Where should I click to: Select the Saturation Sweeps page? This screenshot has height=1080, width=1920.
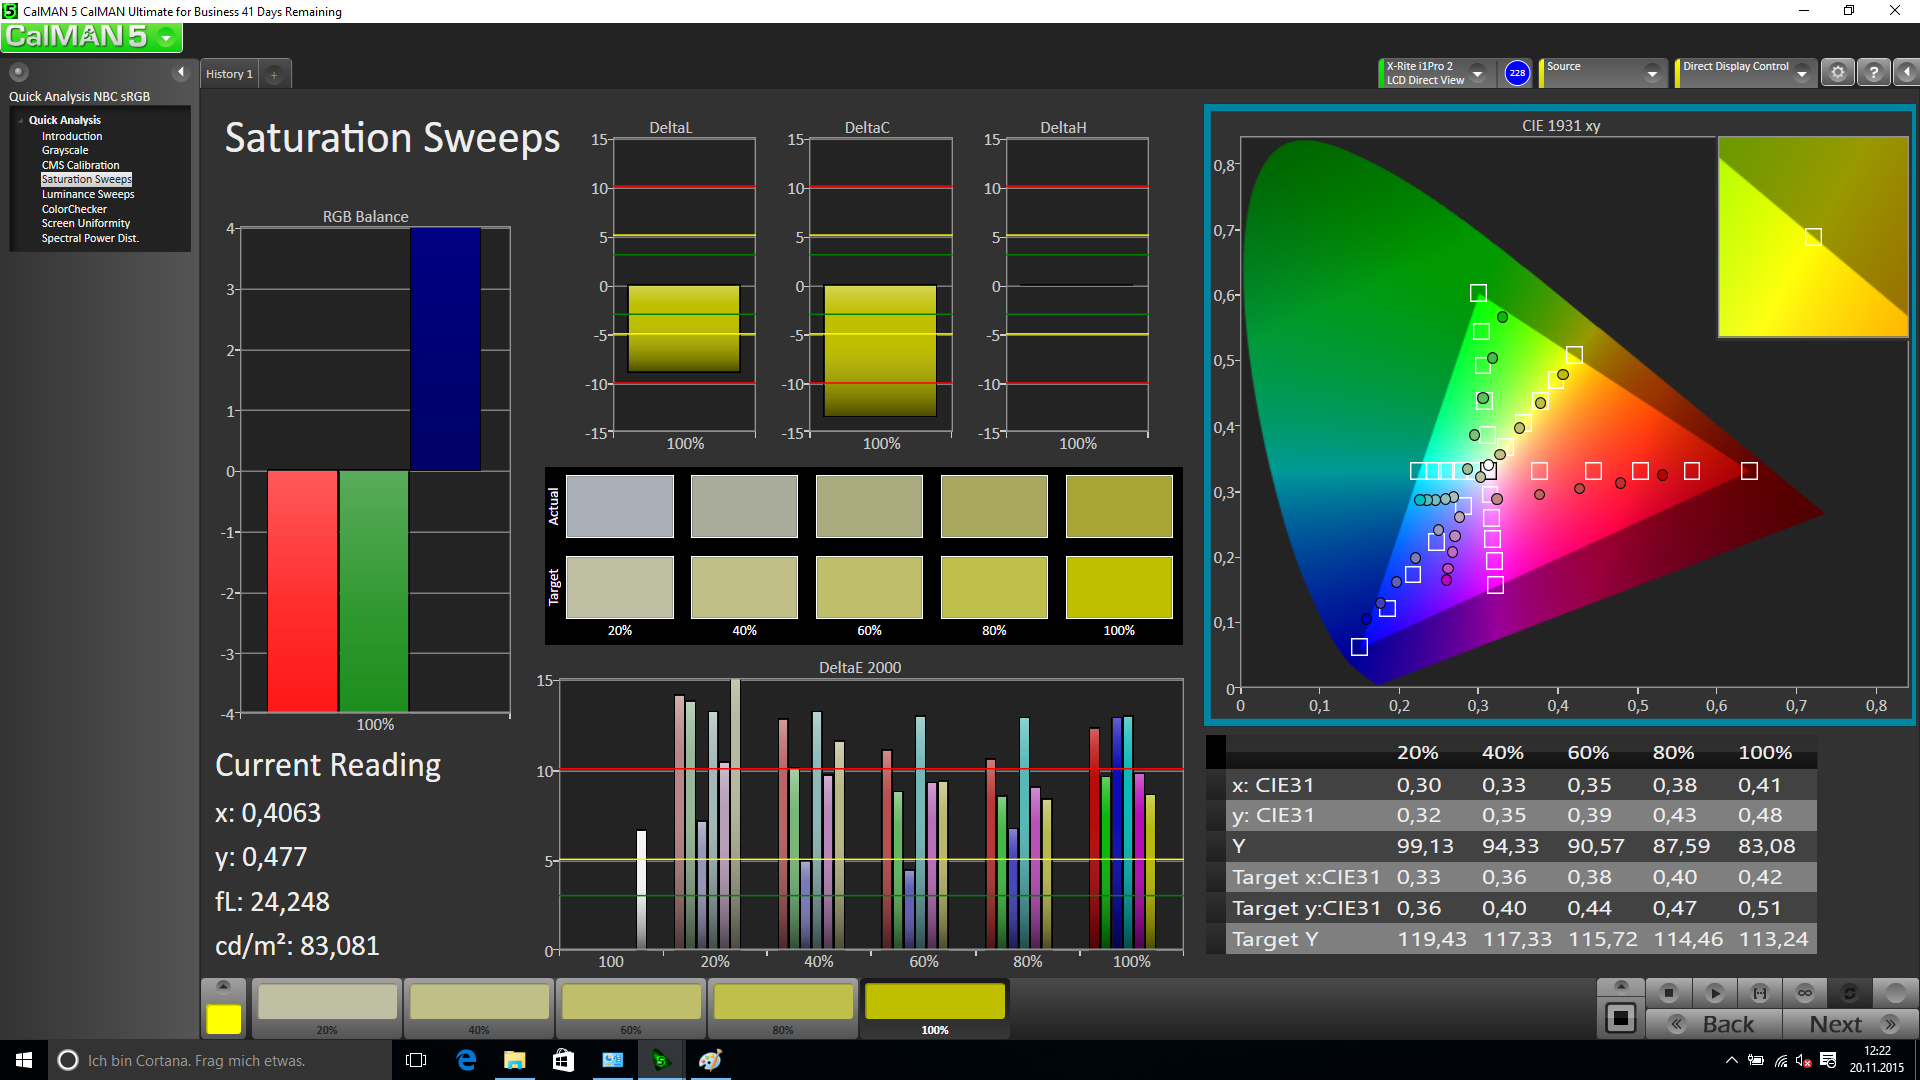tap(86, 179)
